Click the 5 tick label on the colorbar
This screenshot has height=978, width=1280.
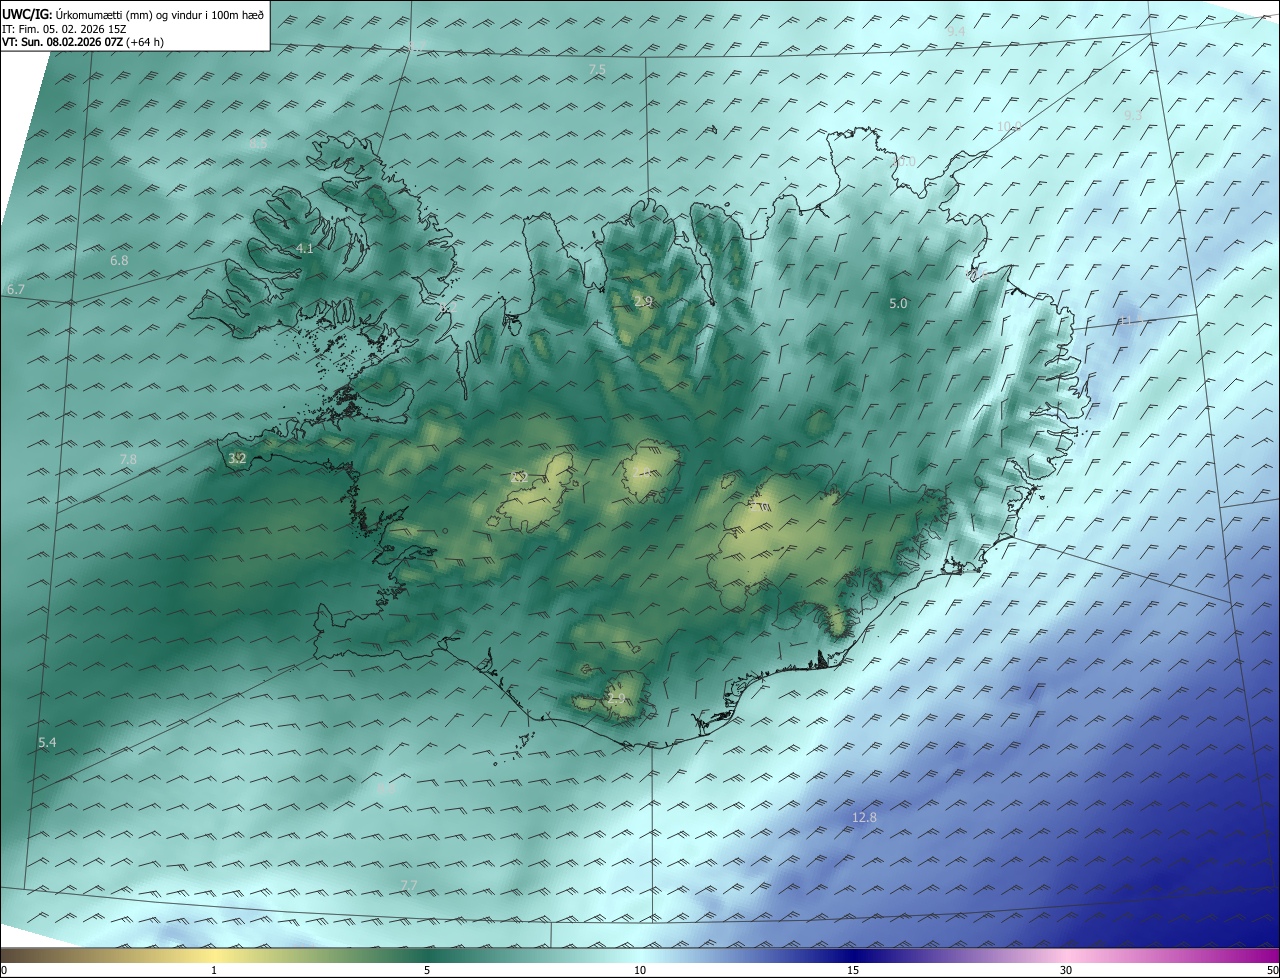pos(427,970)
